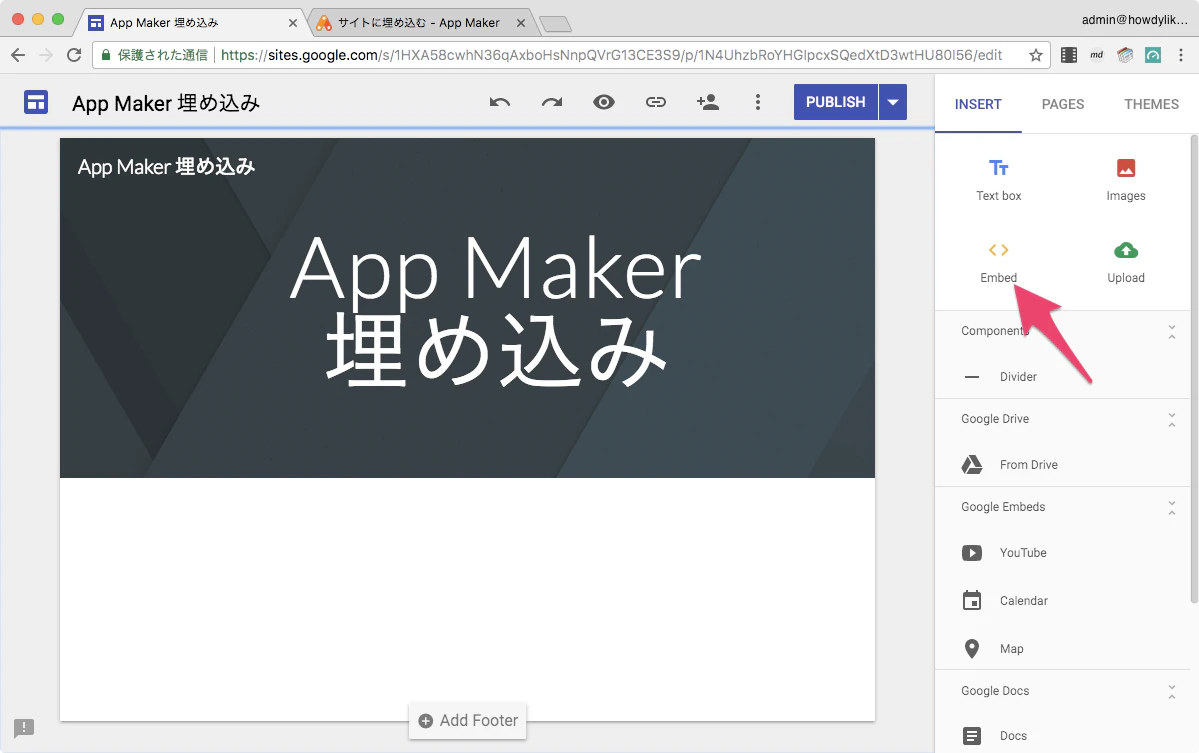Click the redo arrow icon

(x=552, y=102)
